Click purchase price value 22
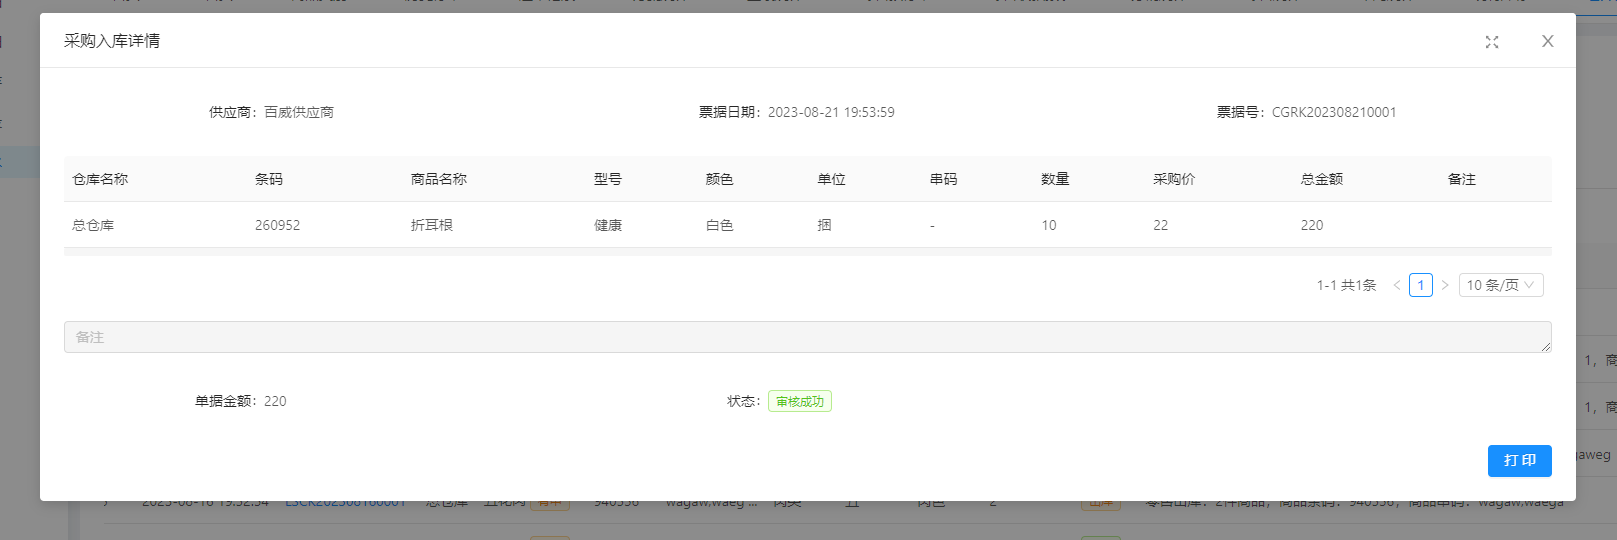The height and width of the screenshot is (540, 1617). [x=1161, y=225]
